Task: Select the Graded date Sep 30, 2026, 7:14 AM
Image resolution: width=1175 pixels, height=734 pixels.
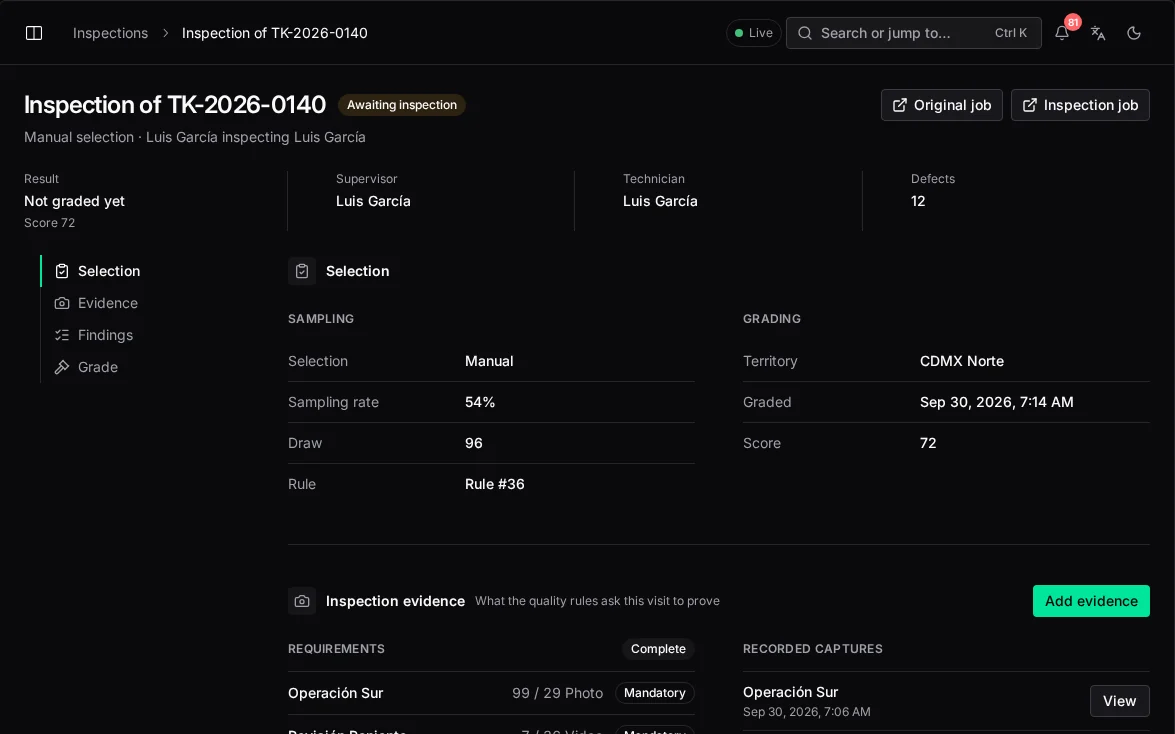Action: pos(996,402)
